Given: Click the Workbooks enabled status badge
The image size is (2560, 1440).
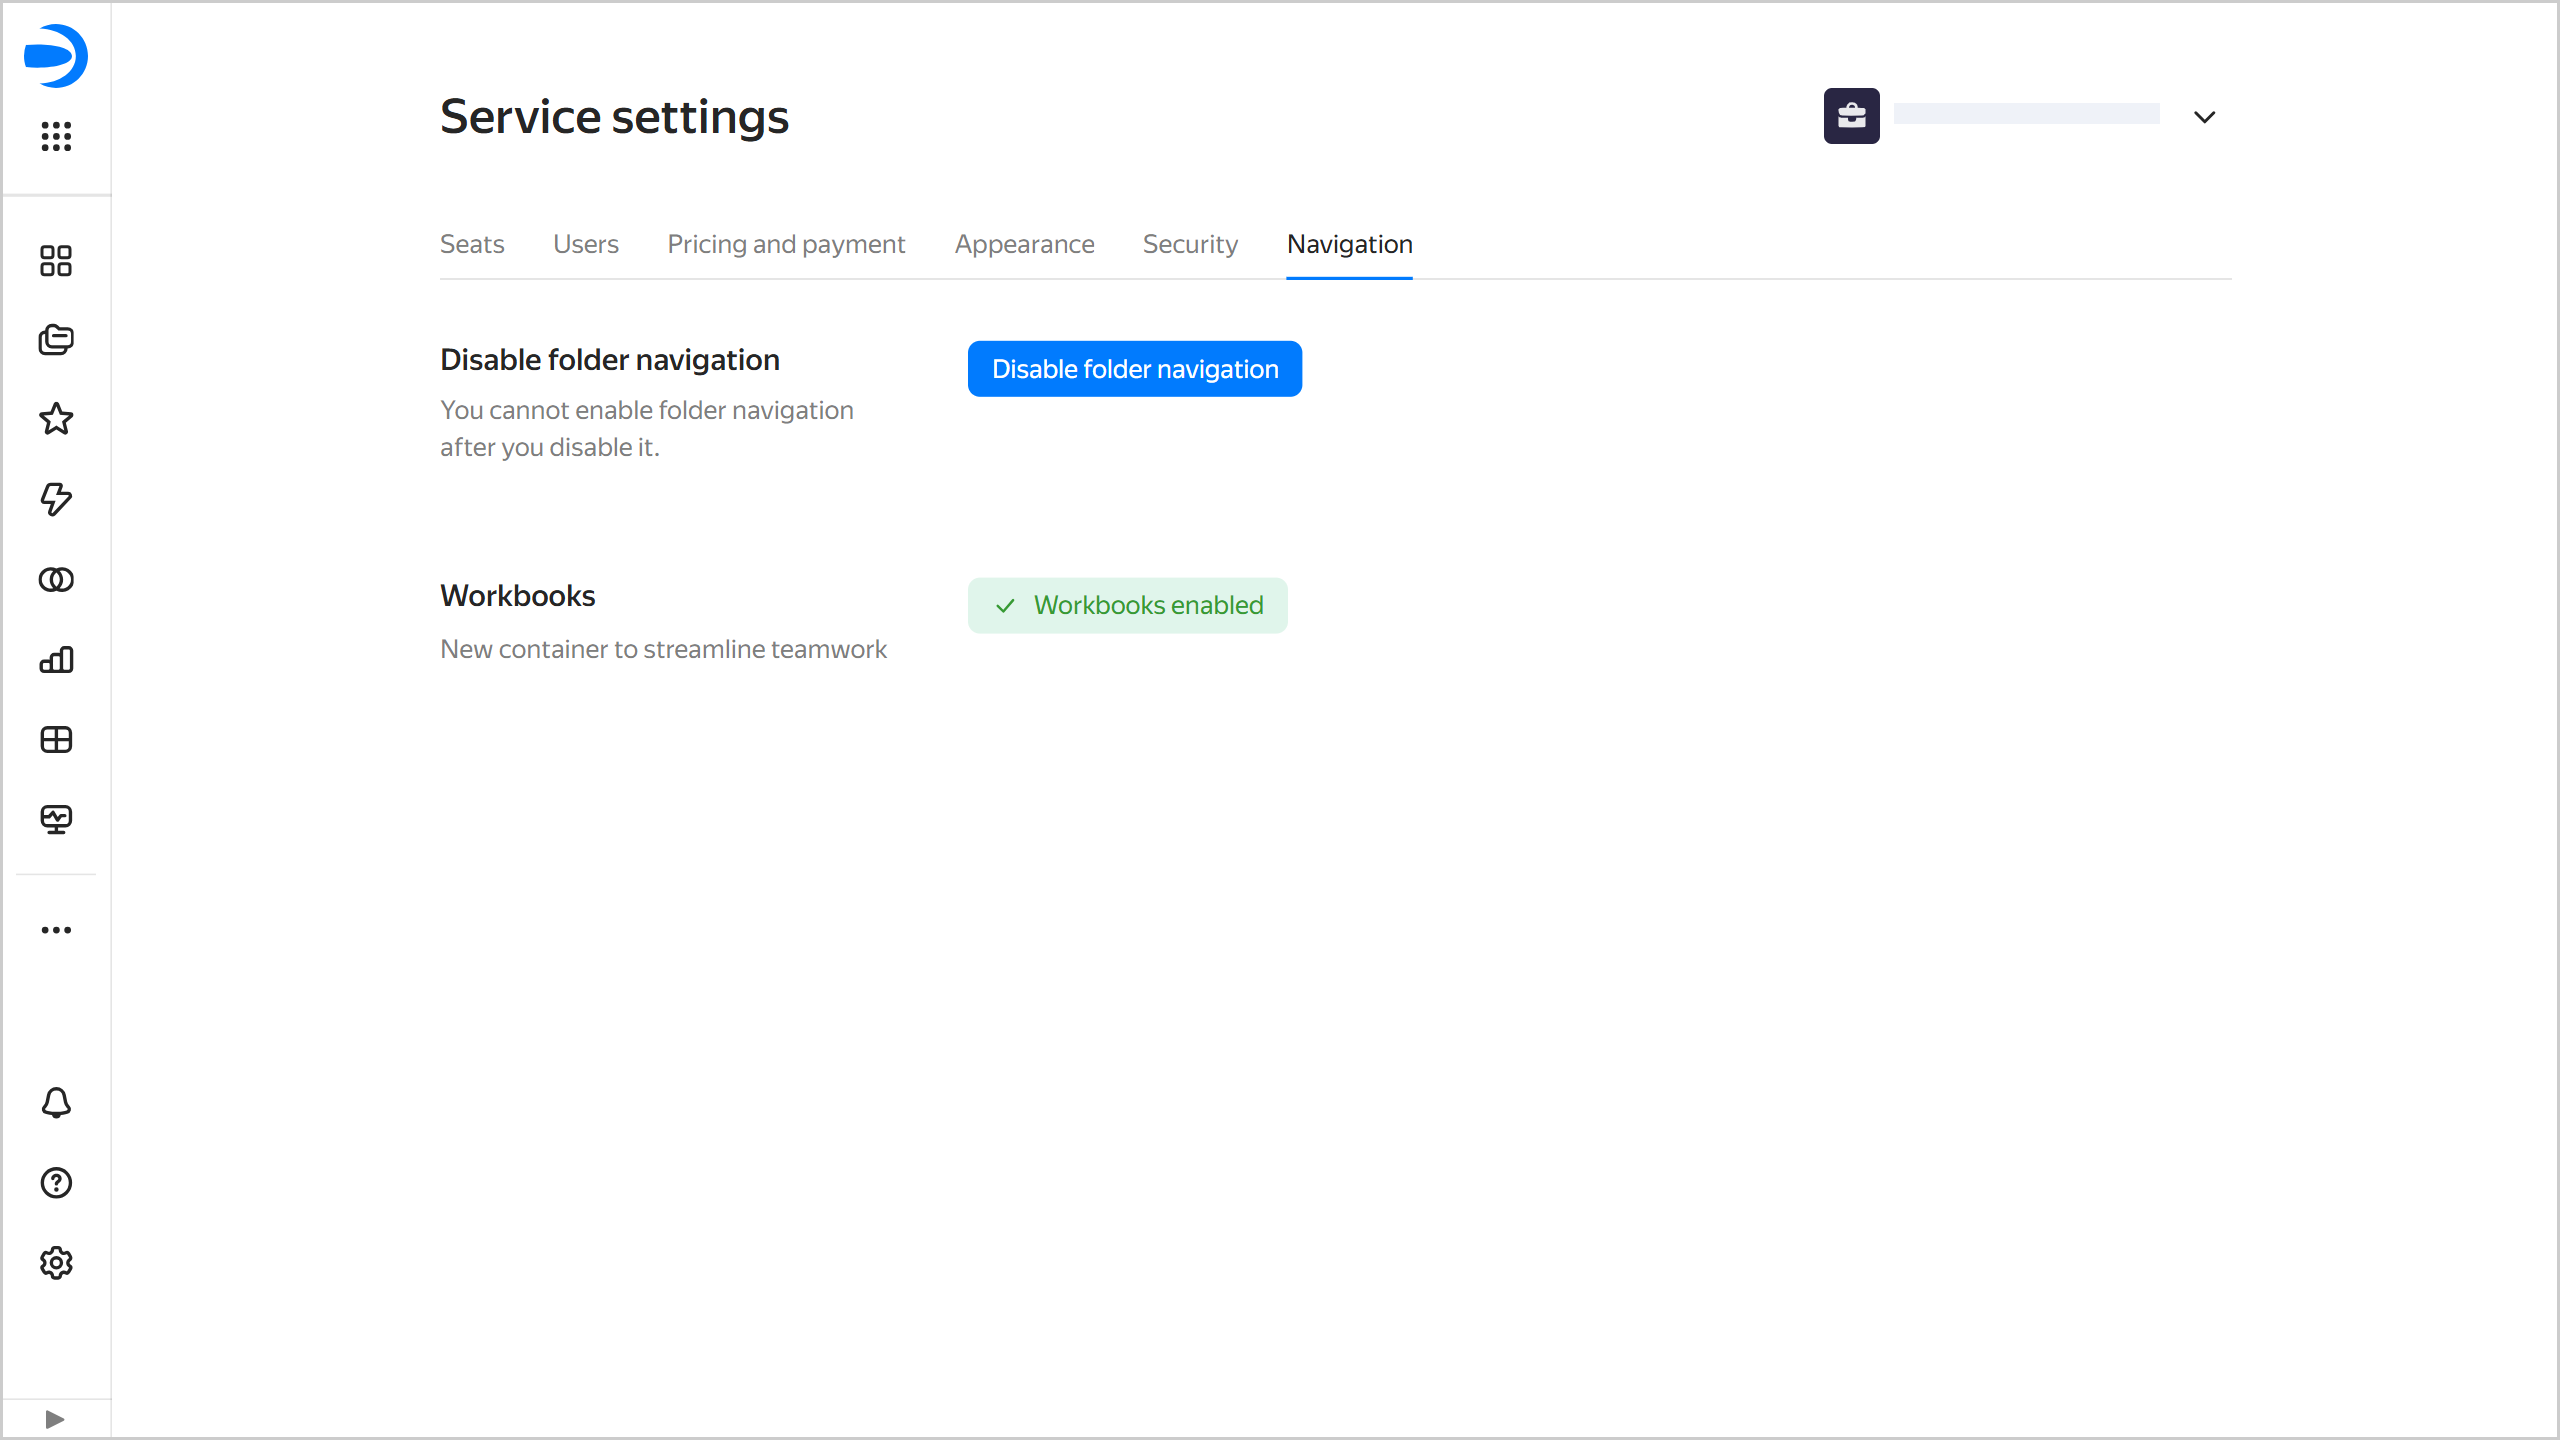Looking at the screenshot, I should point(1127,605).
